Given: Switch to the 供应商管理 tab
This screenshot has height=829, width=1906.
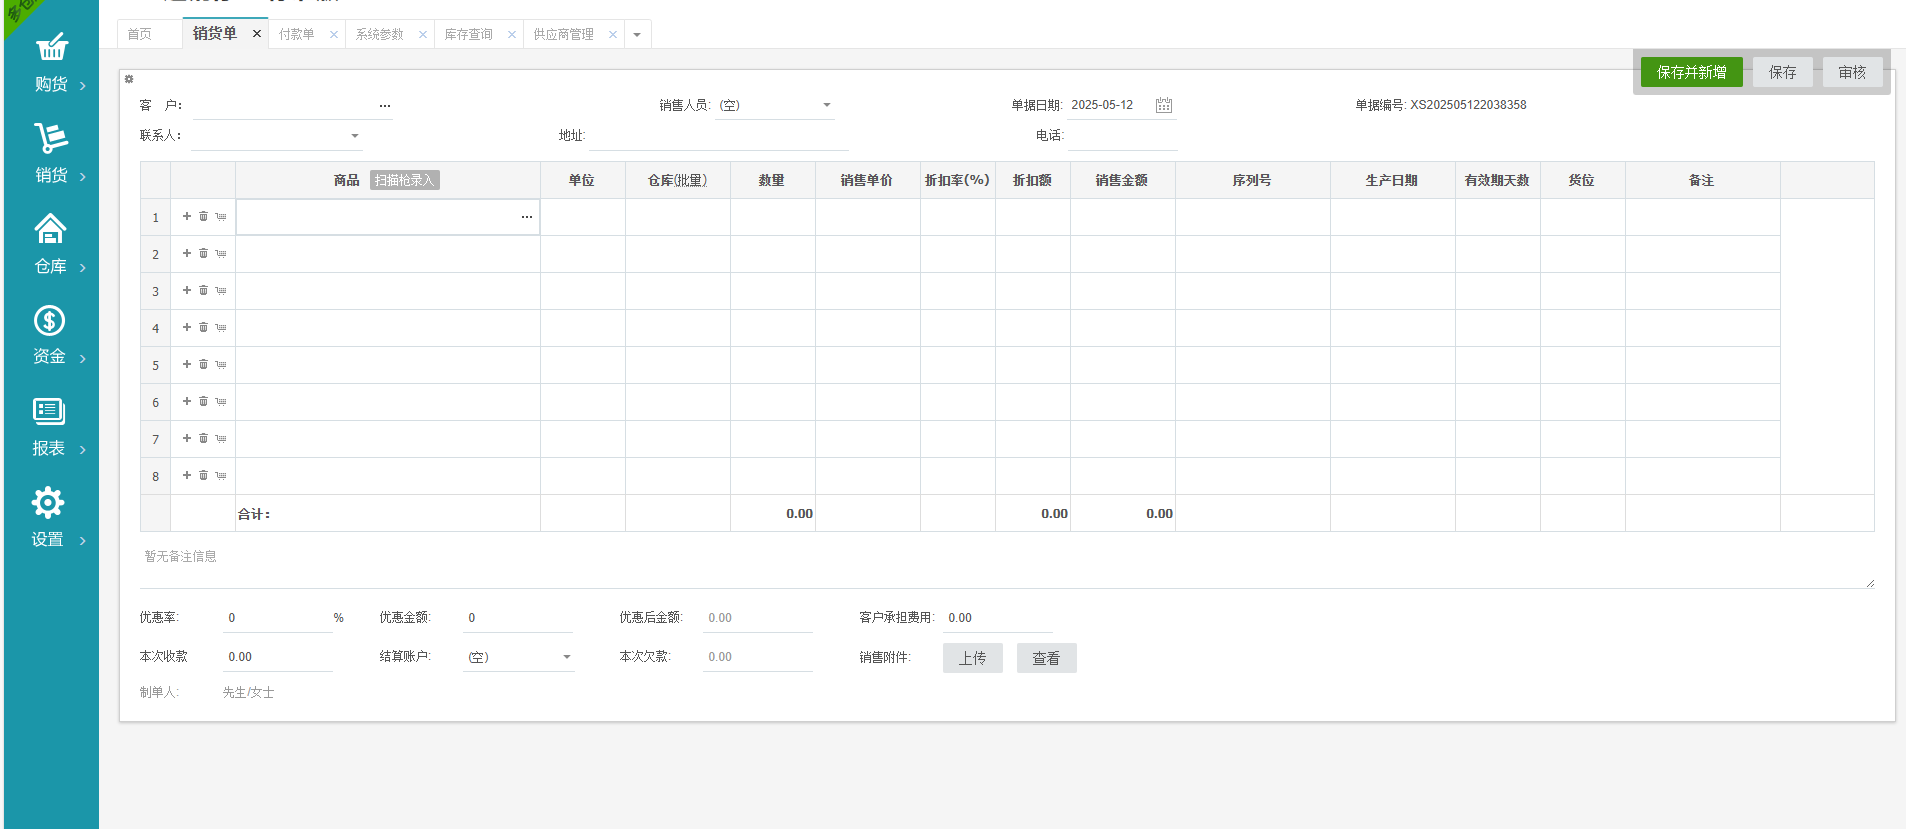Looking at the screenshot, I should (564, 34).
